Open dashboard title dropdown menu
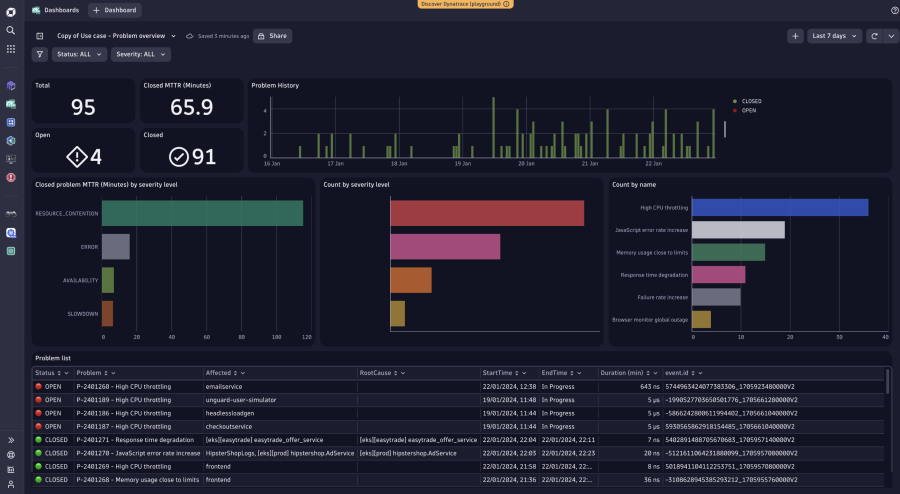Viewport: 900px width, 494px height. point(173,36)
